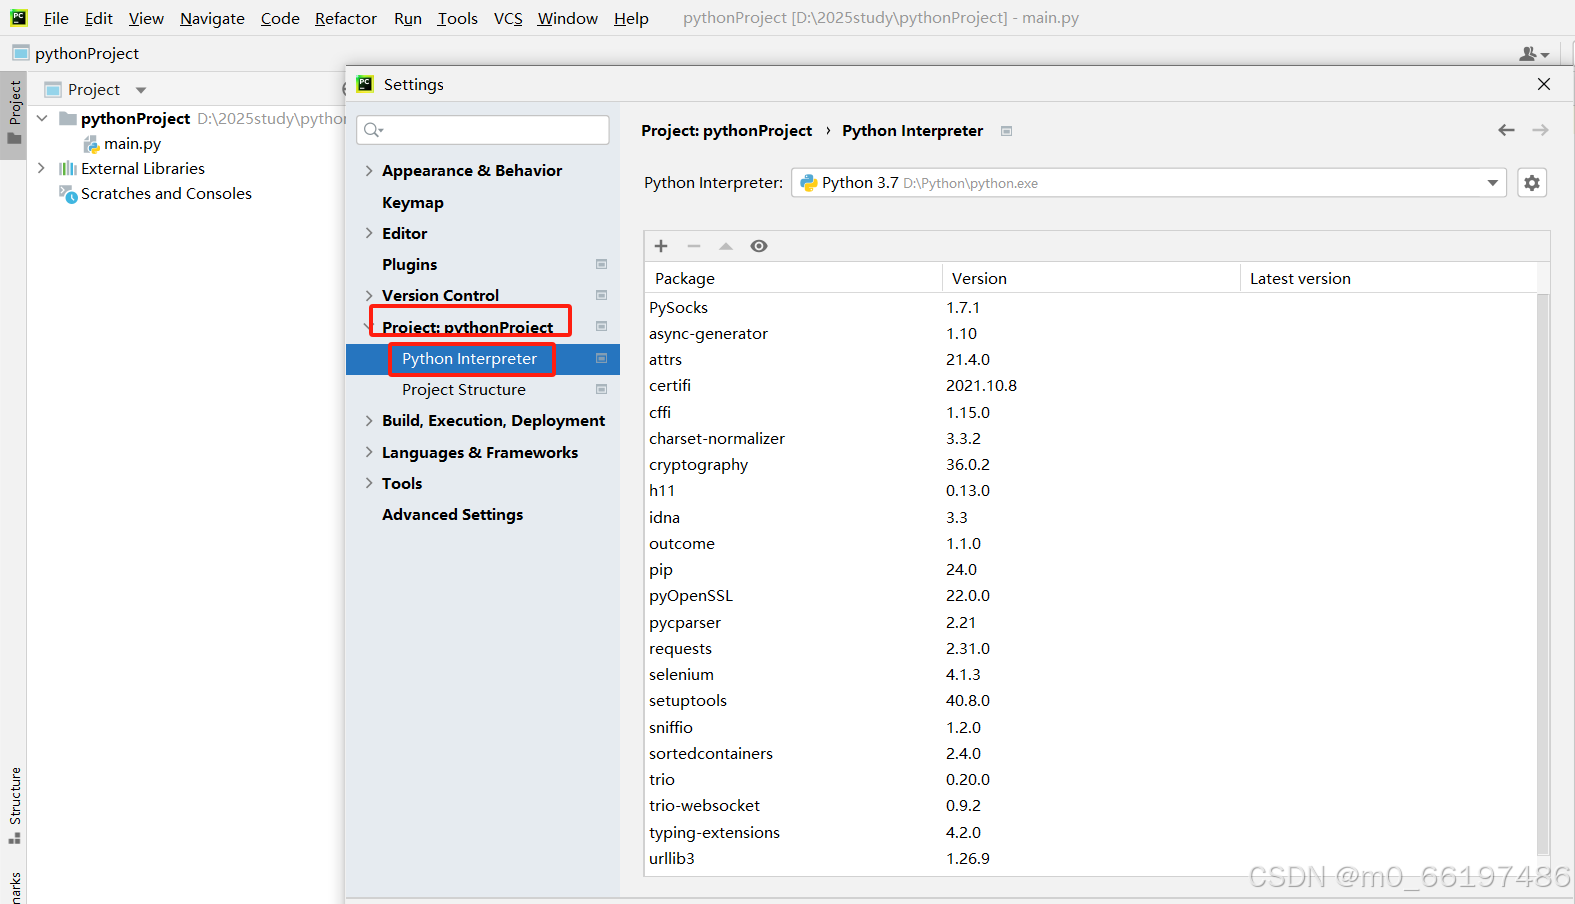This screenshot has width=1575, height=904.
Task: Open the File menu
Action: [x=56, y=18]
